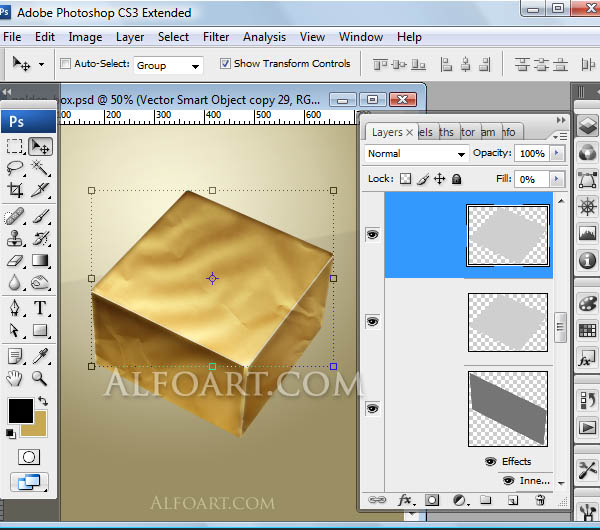Open the layer style fx menu
This screenshot has height=530, width=600.
tap(404, 500)
